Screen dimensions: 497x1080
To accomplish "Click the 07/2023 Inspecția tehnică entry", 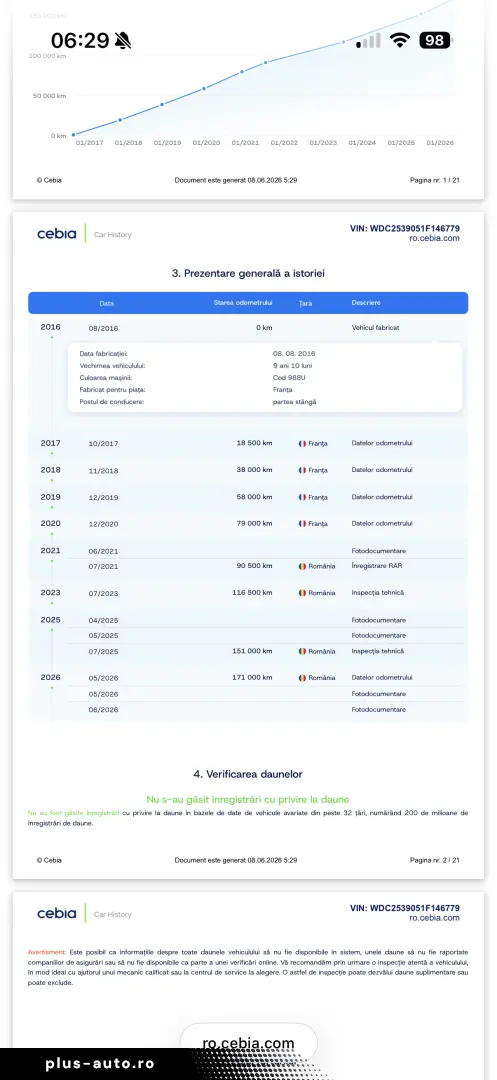I will click(x=377, y=592).
